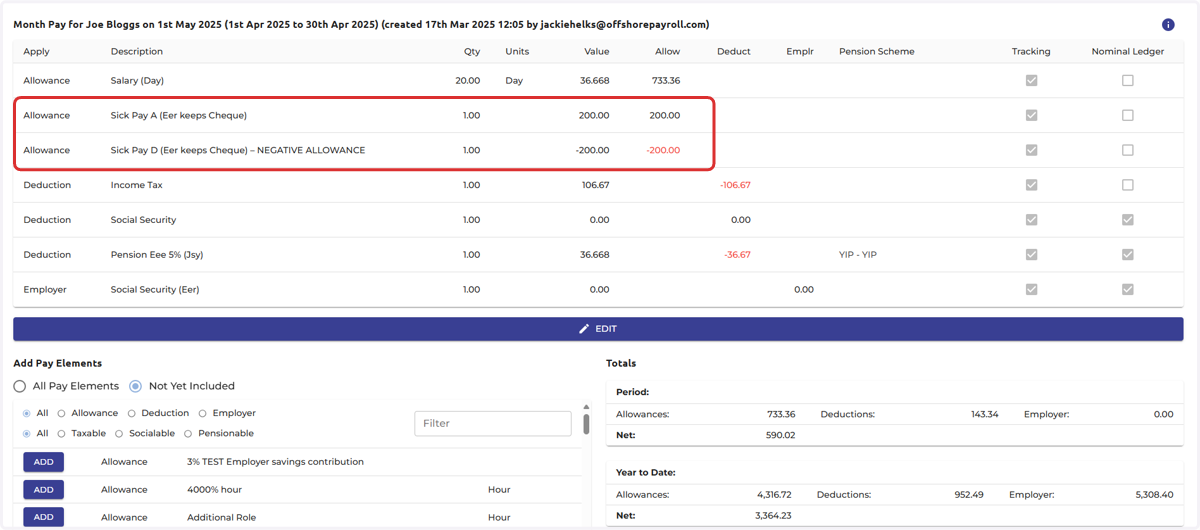Click the Pension Eee 5% (Jsy) description
Screen dimensions: 1200x530
157,255
